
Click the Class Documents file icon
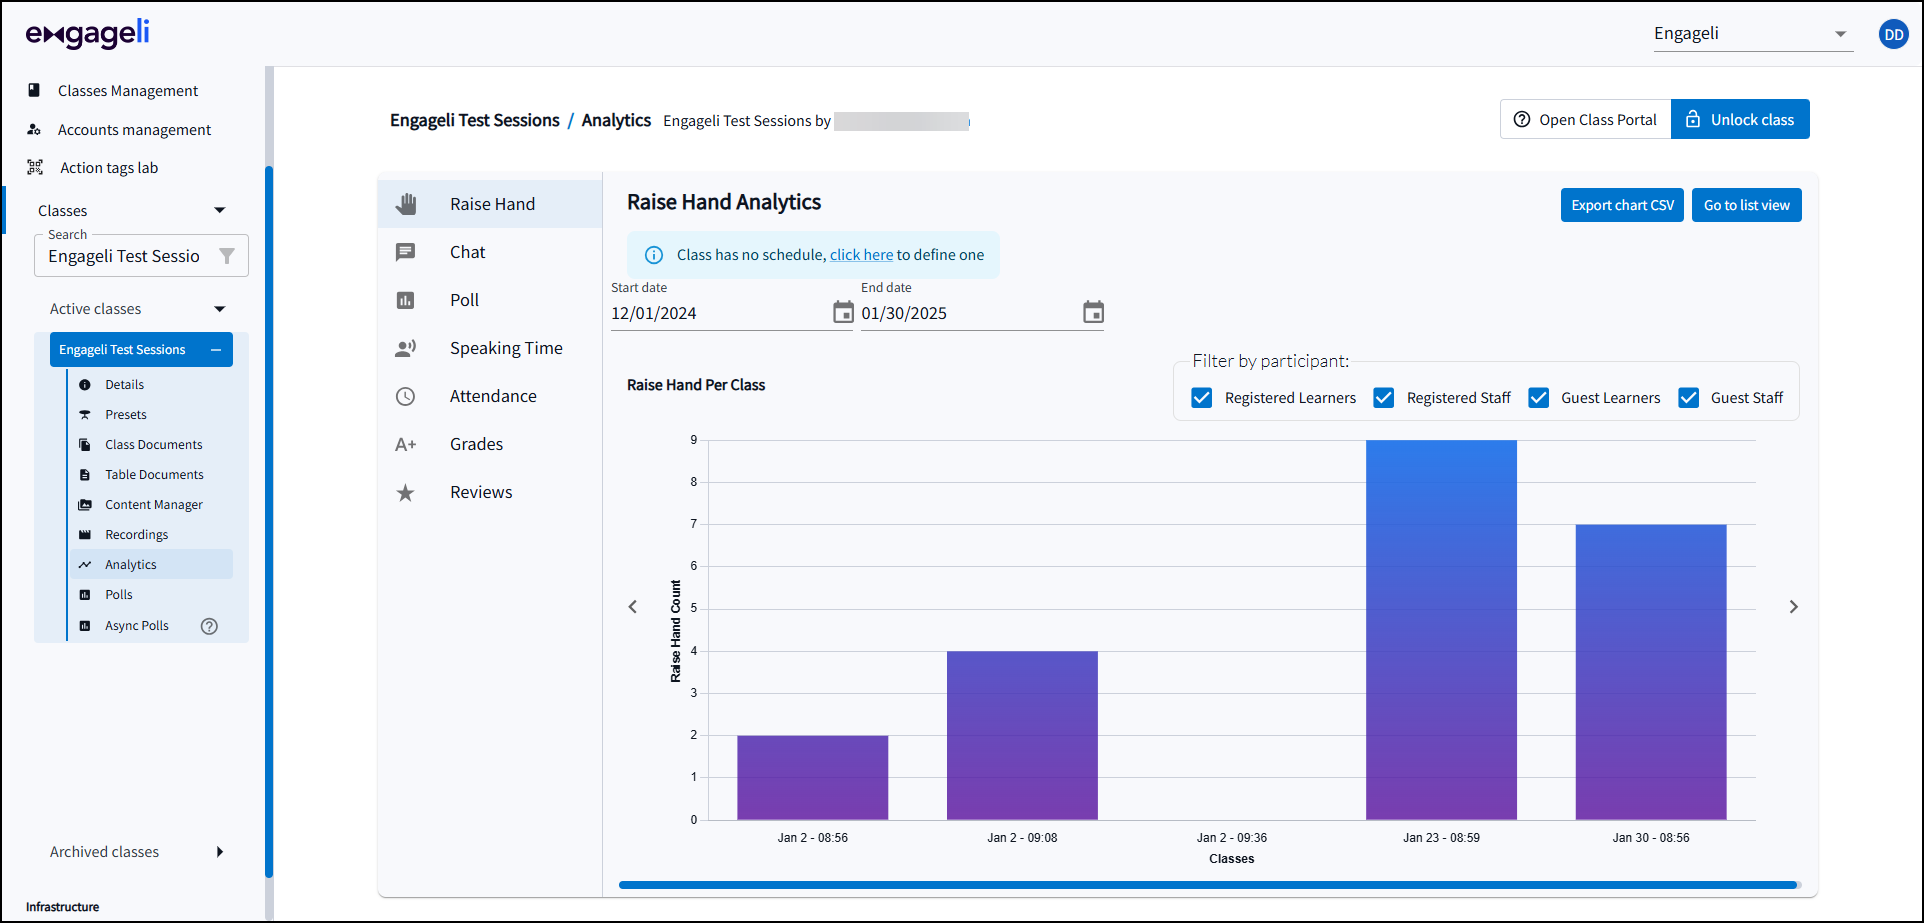point(85,445)
